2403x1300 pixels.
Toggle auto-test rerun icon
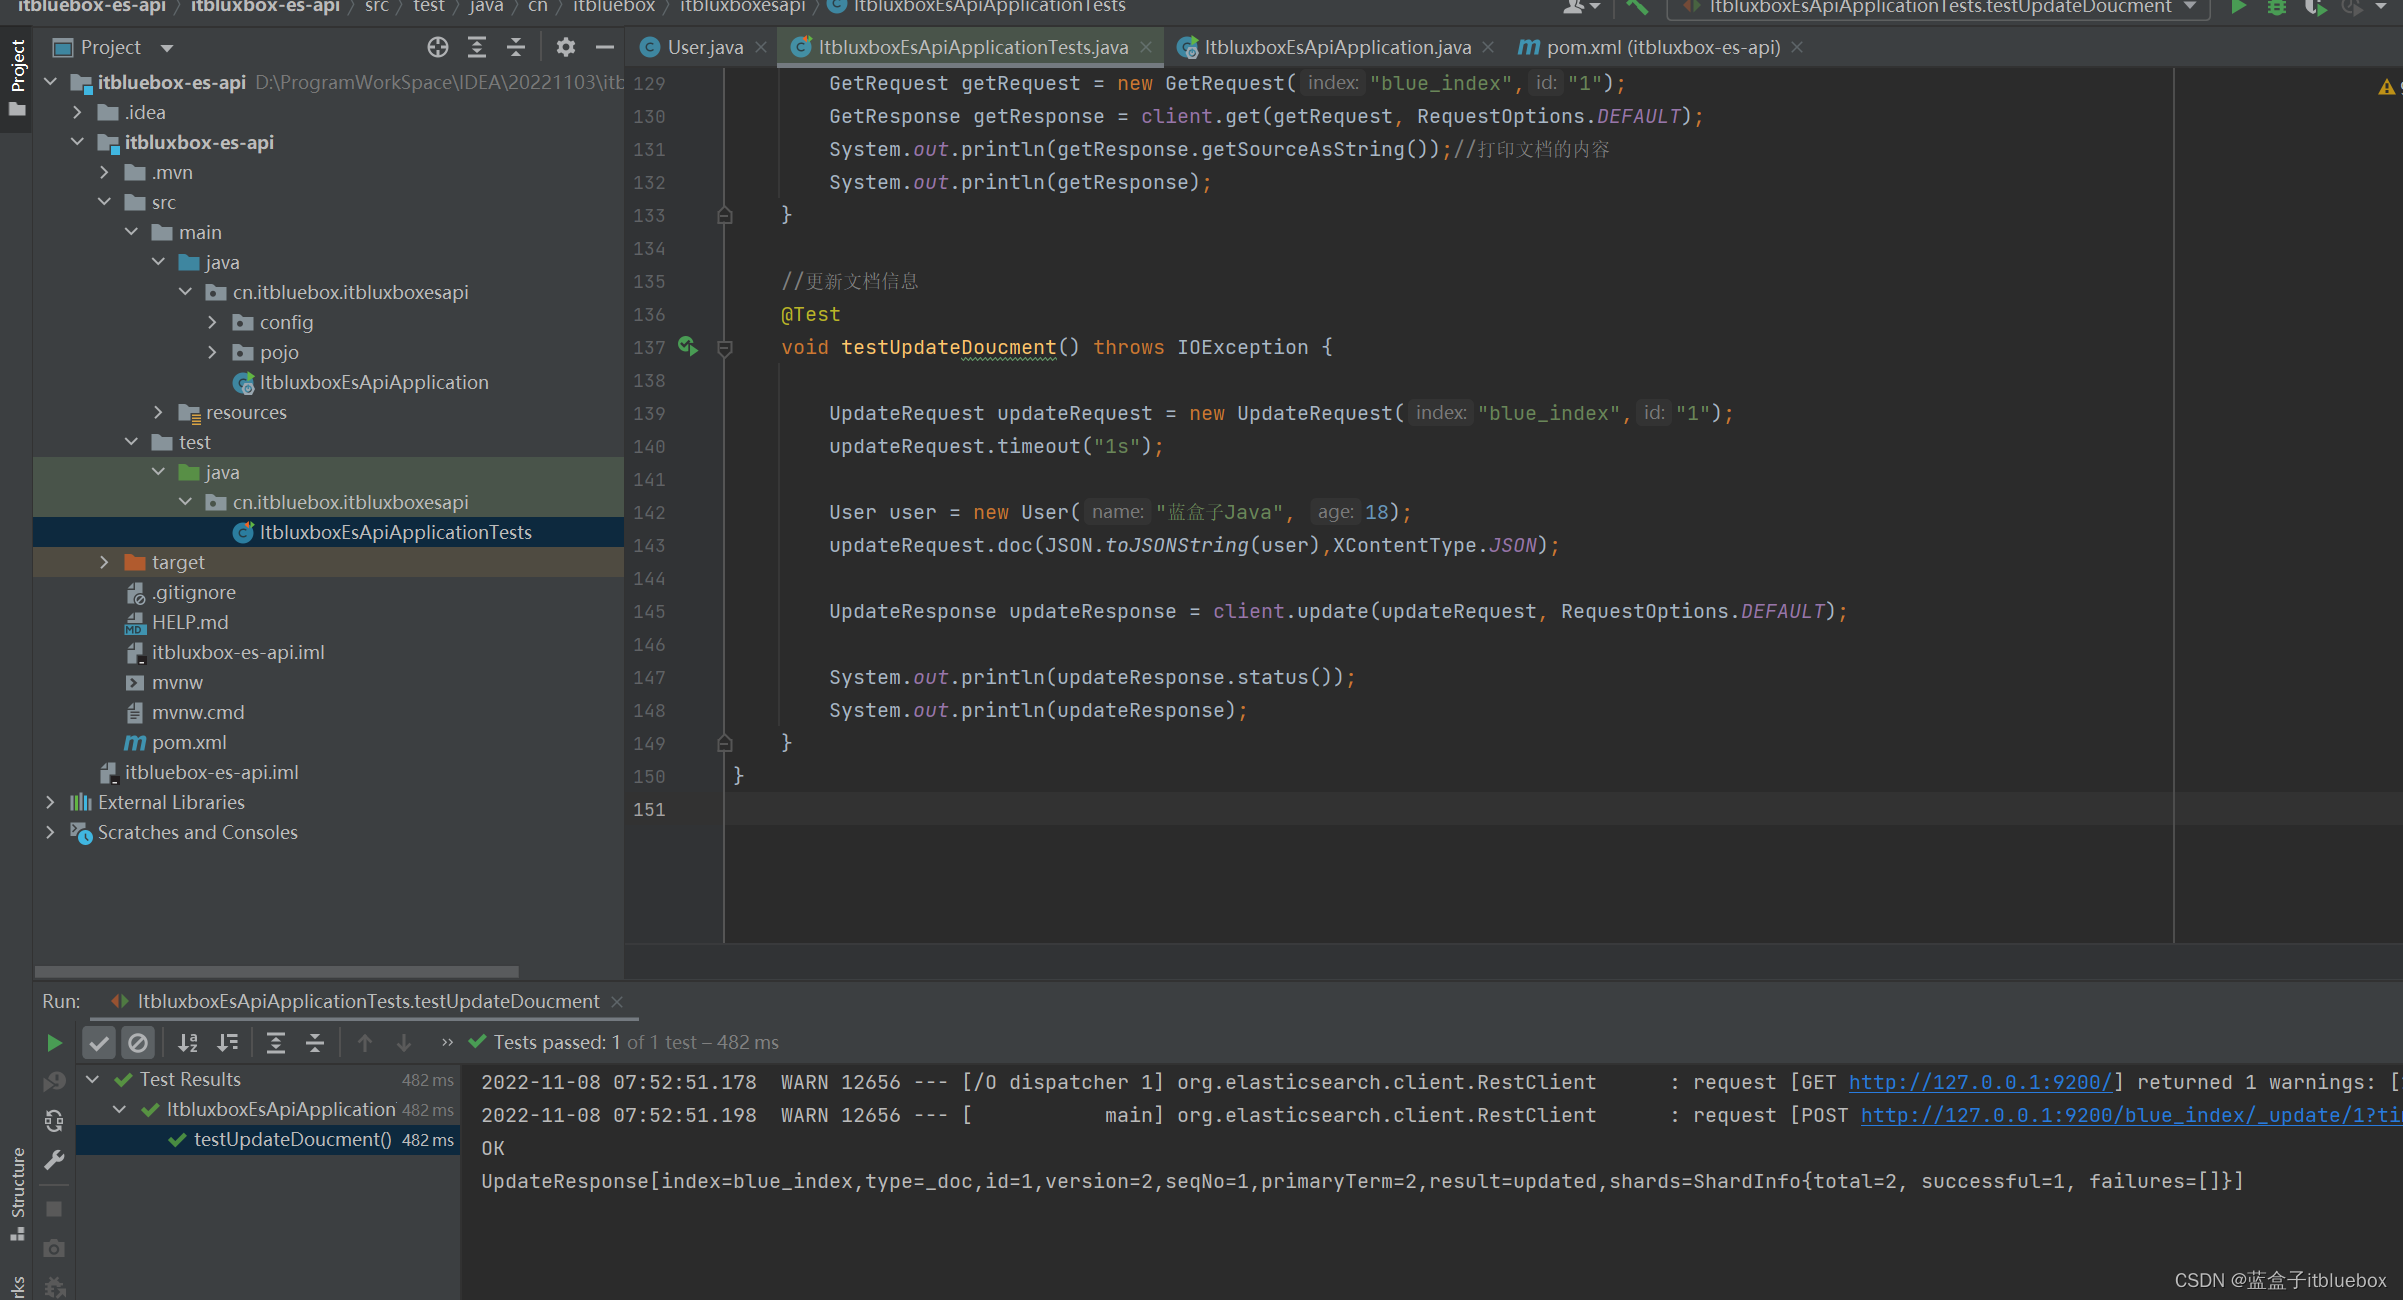click(54, 1121)
